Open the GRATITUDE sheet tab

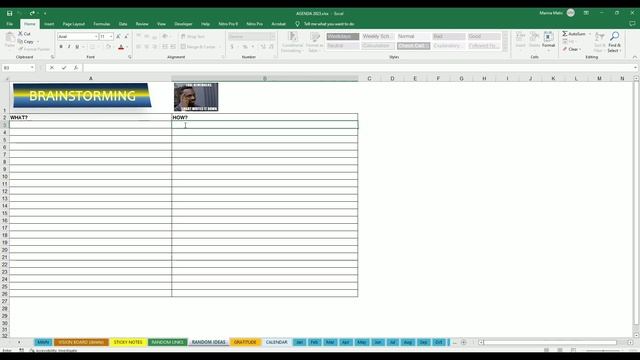[x=245, y=342]
